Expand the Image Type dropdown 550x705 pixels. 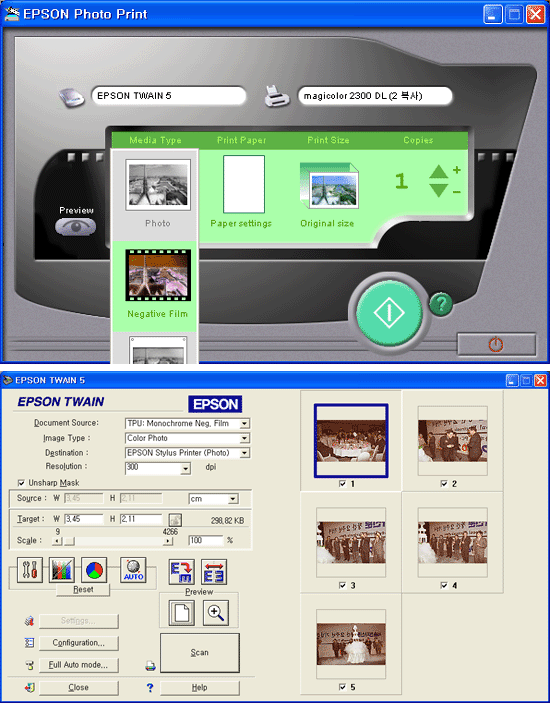point(244,438)
